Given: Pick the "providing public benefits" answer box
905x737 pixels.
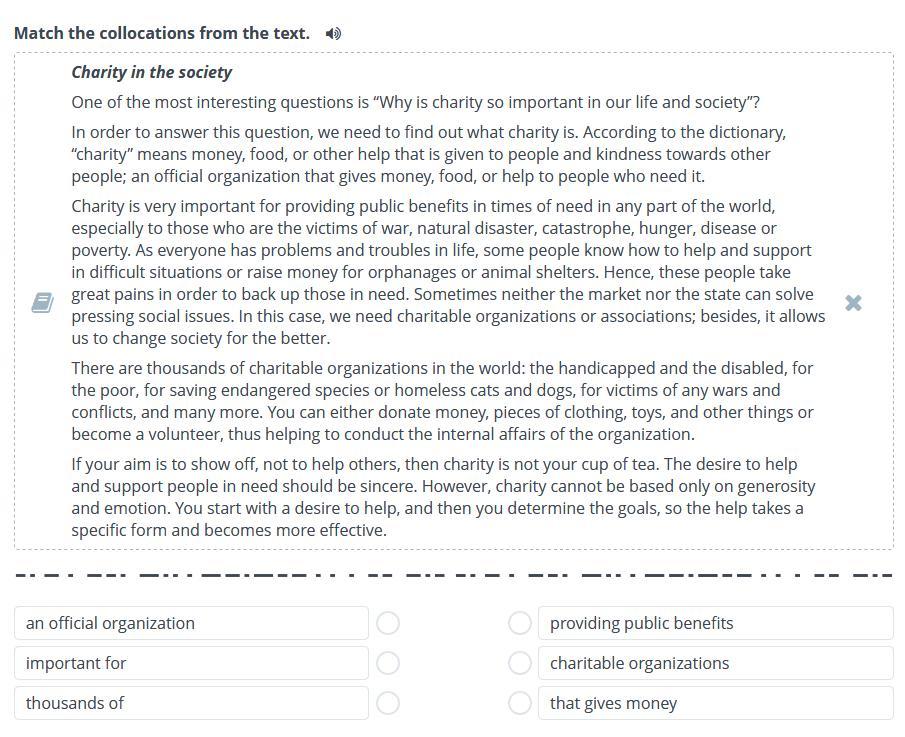Looking at the screenshot, I should [x=715, y=623].
